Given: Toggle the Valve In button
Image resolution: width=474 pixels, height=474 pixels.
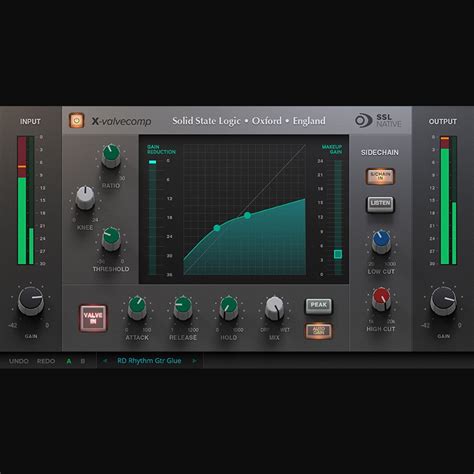Looking at the screenshot, I should pos(93,318).
